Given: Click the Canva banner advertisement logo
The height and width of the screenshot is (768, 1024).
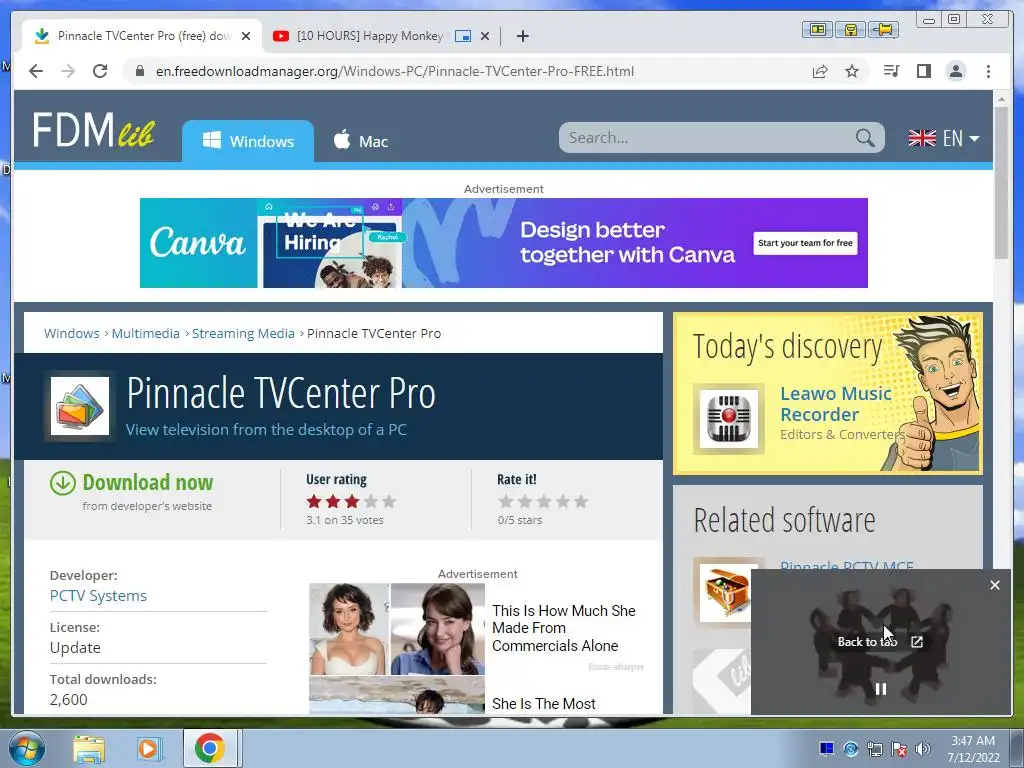Looking at the screenshot, I should (197, 243).
